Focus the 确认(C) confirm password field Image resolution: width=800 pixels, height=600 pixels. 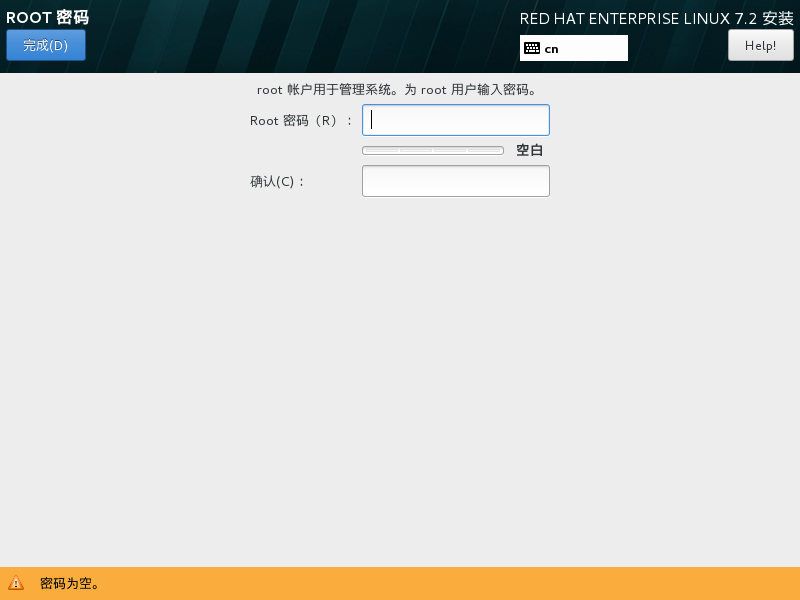pyautogui.click(x=456, y=181)
